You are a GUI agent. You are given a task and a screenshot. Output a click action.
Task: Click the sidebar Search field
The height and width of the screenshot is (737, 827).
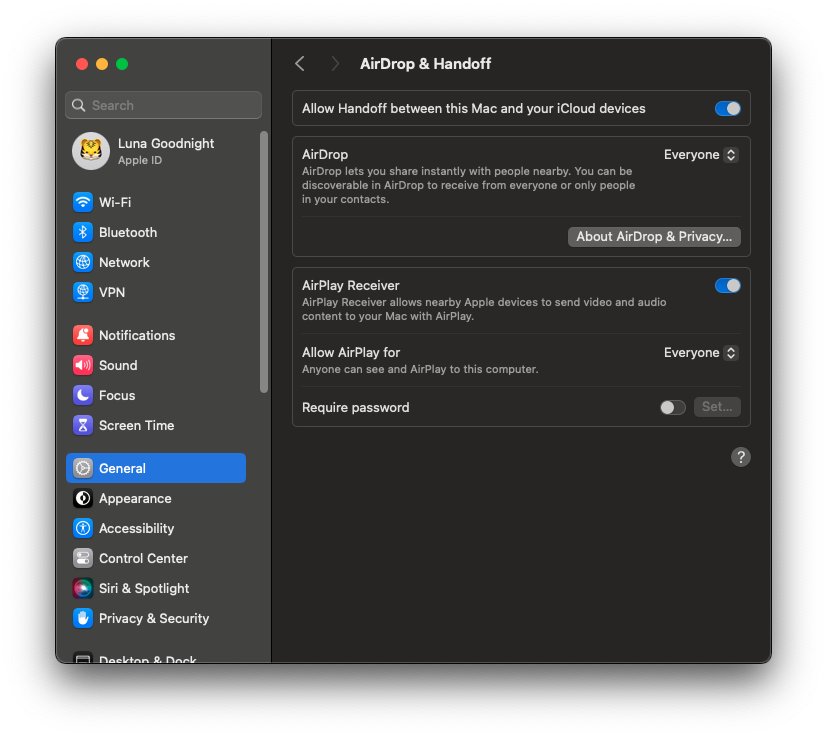pyautogui.click(x=163, y=105)
